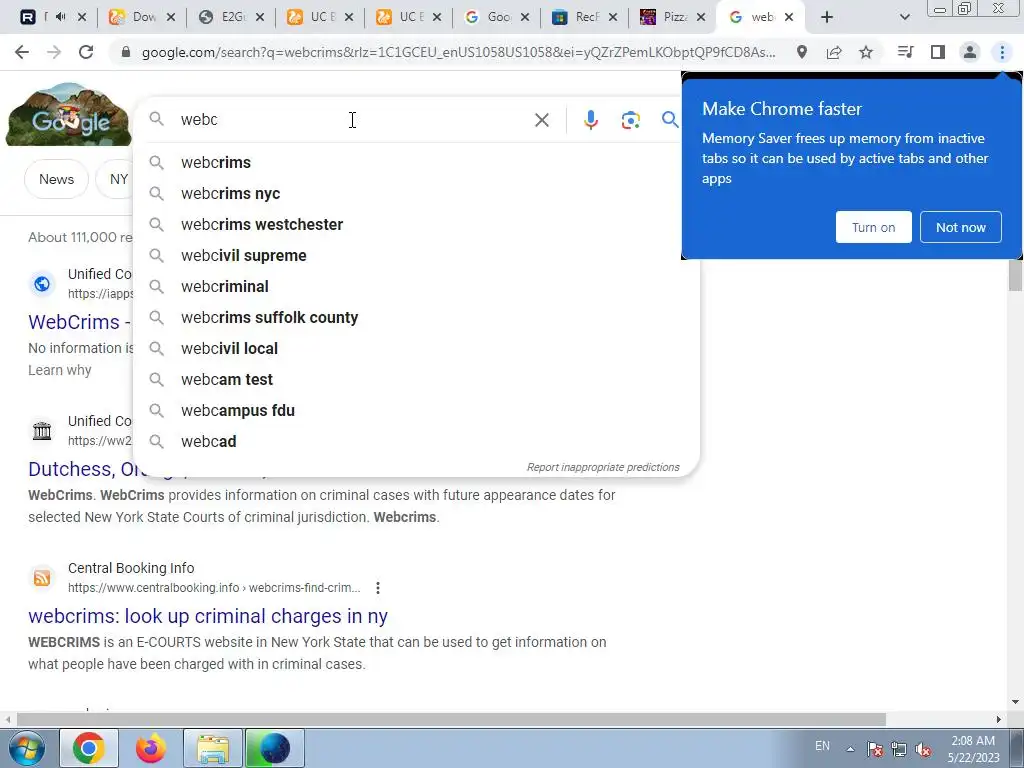The image size is (1024, 768).
Task: Start voice search with the microphone
Action: (590, 120)
